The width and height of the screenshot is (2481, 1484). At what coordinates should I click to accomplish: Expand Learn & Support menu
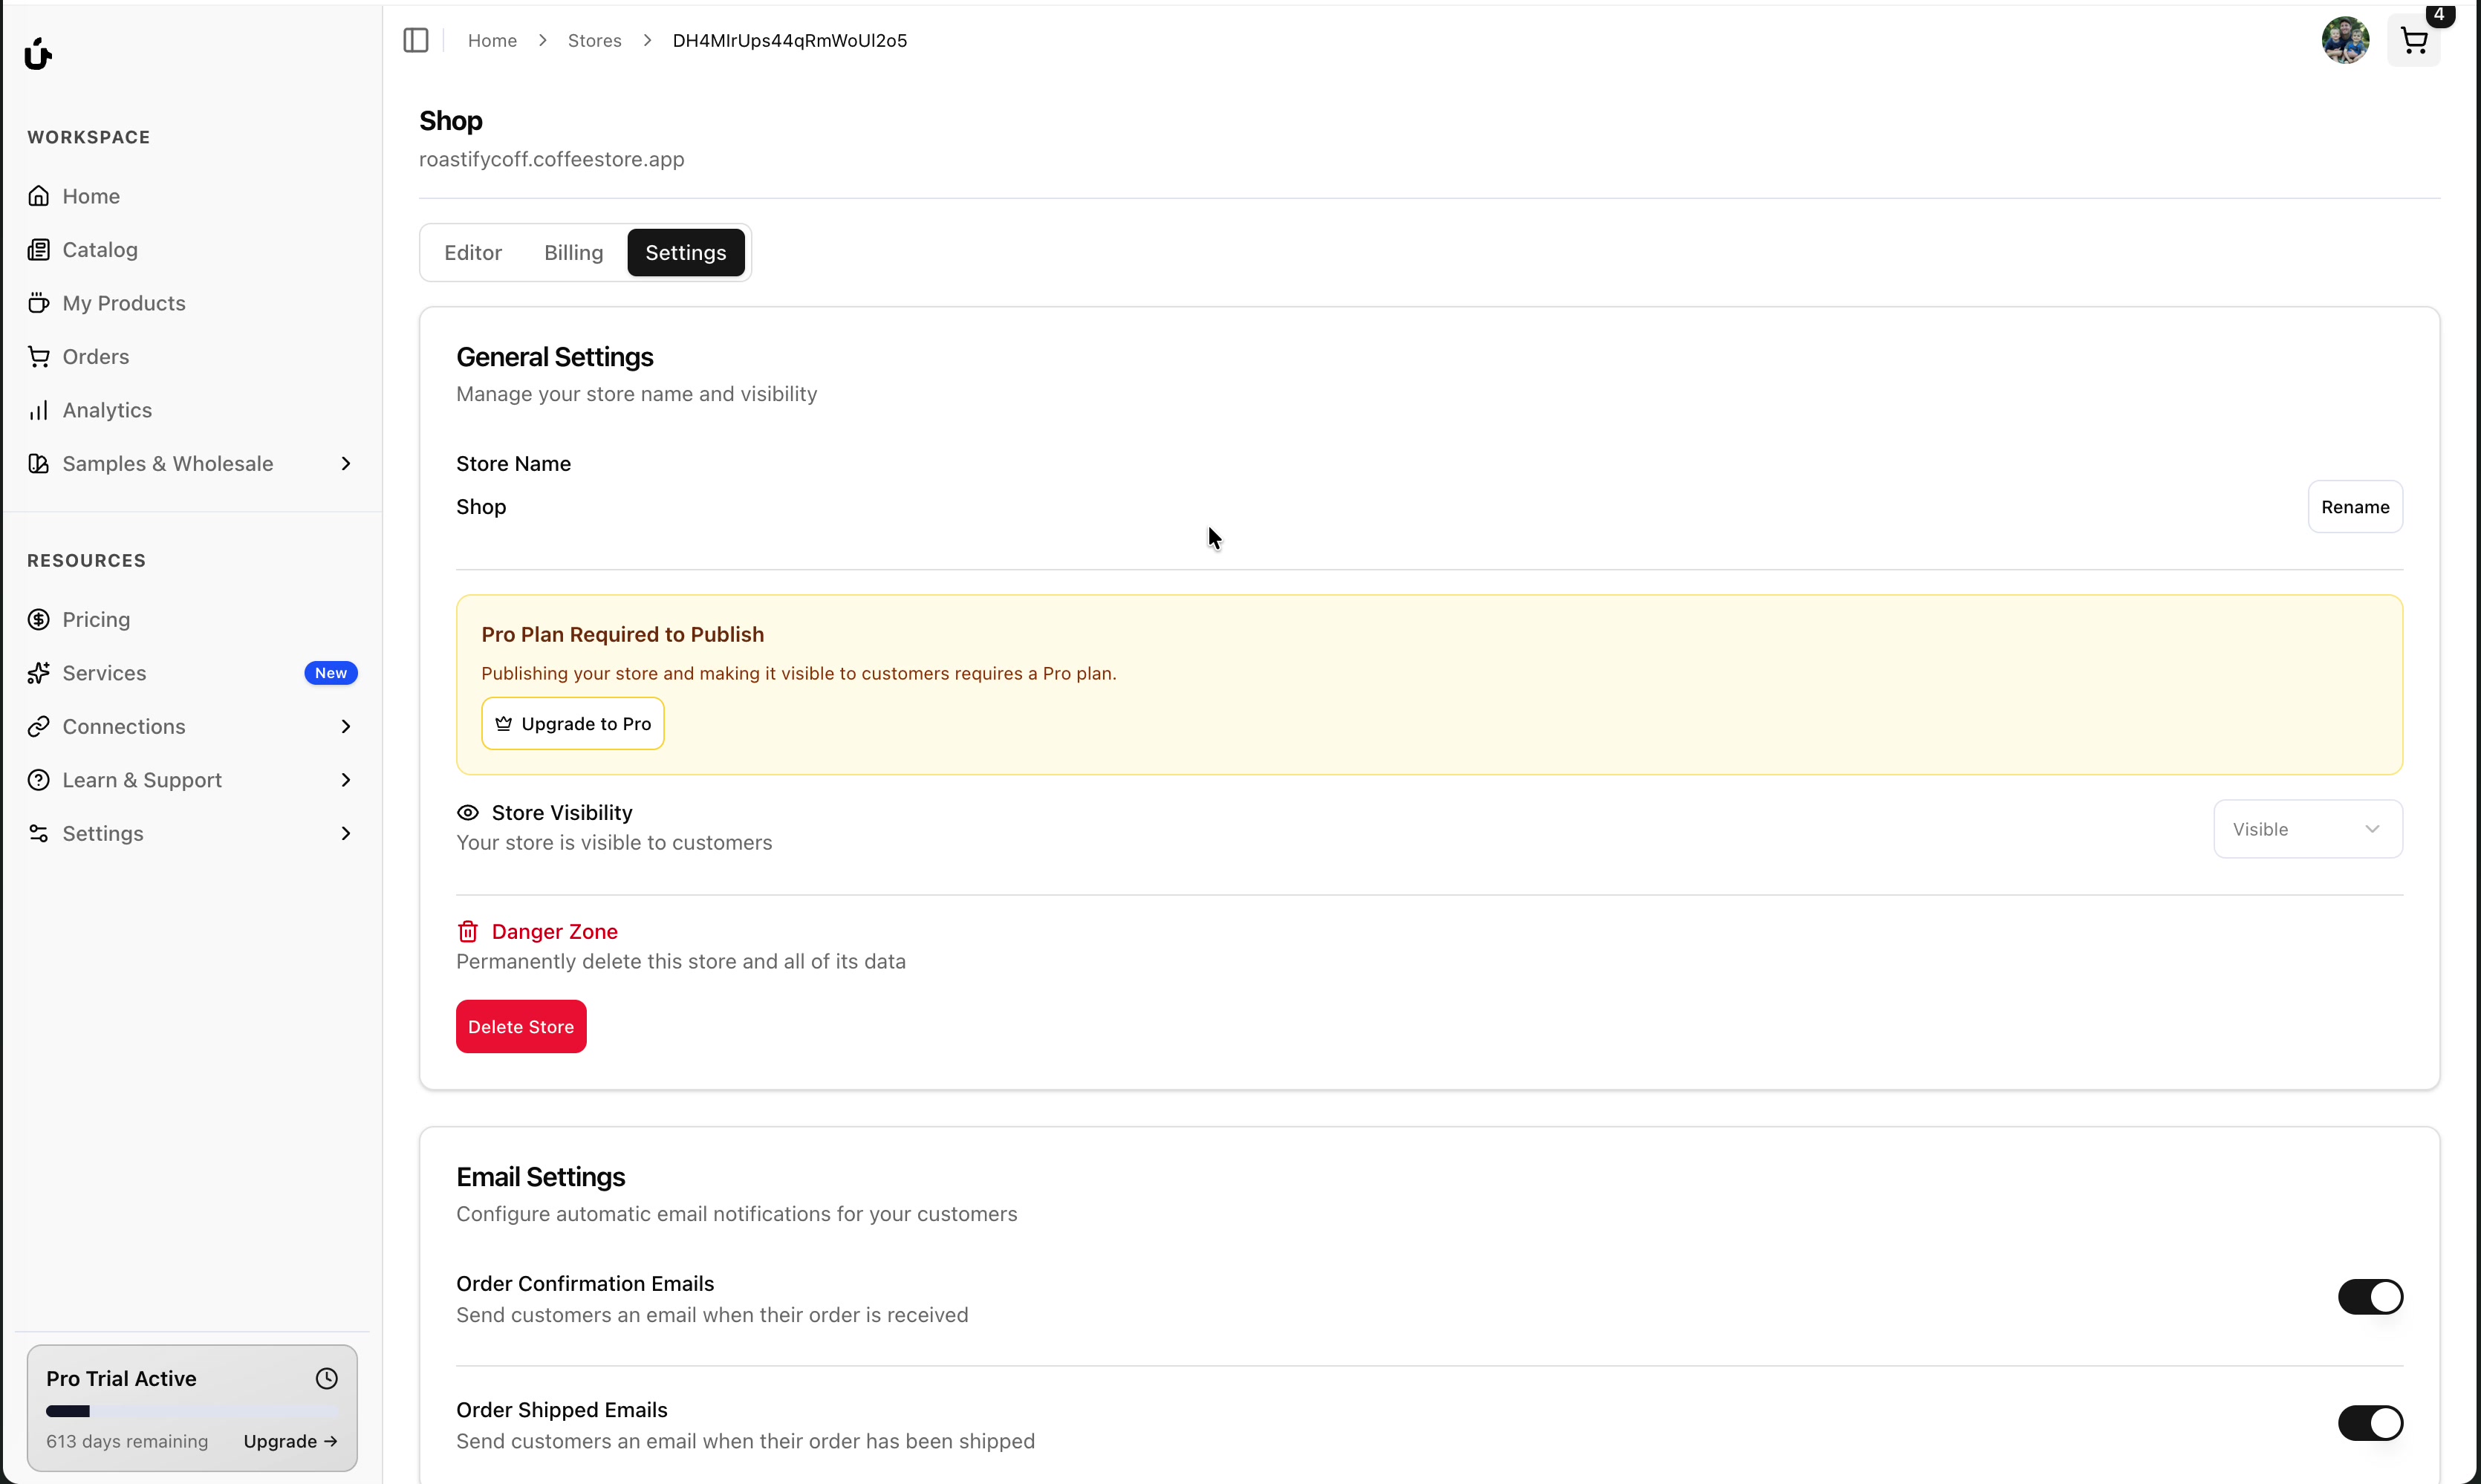346,780
